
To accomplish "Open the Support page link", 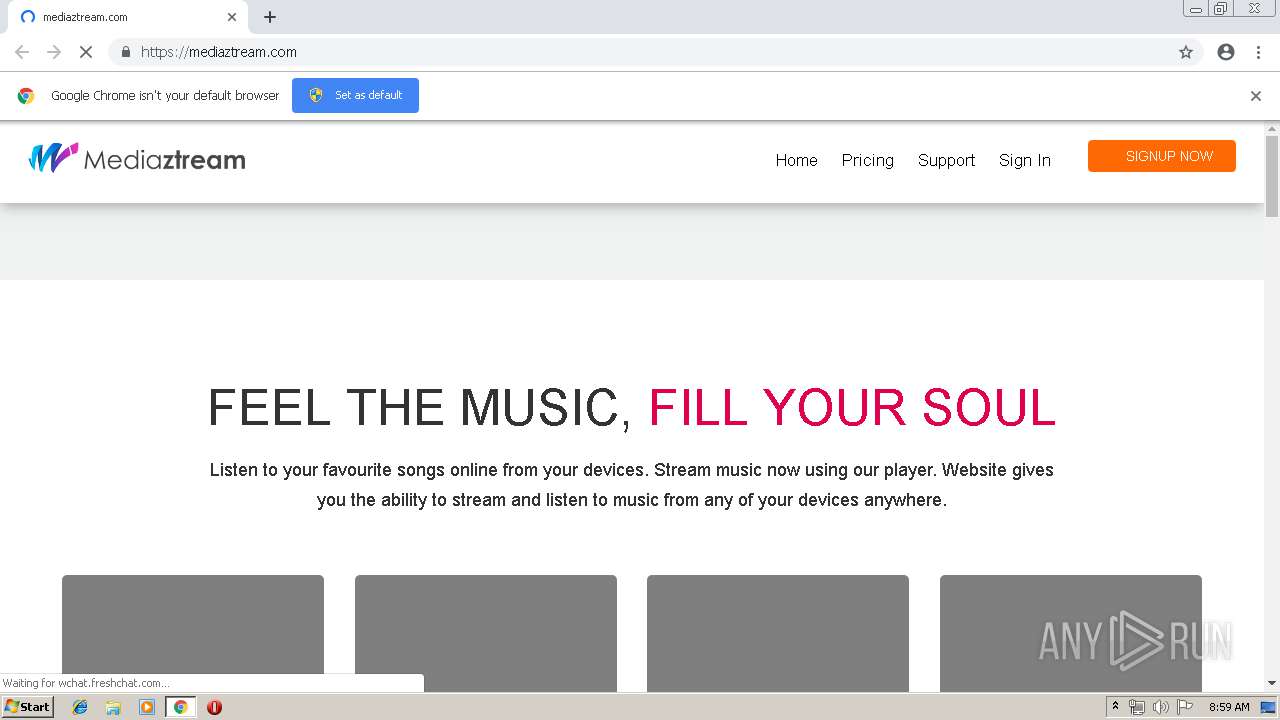I will coord(946,160).
